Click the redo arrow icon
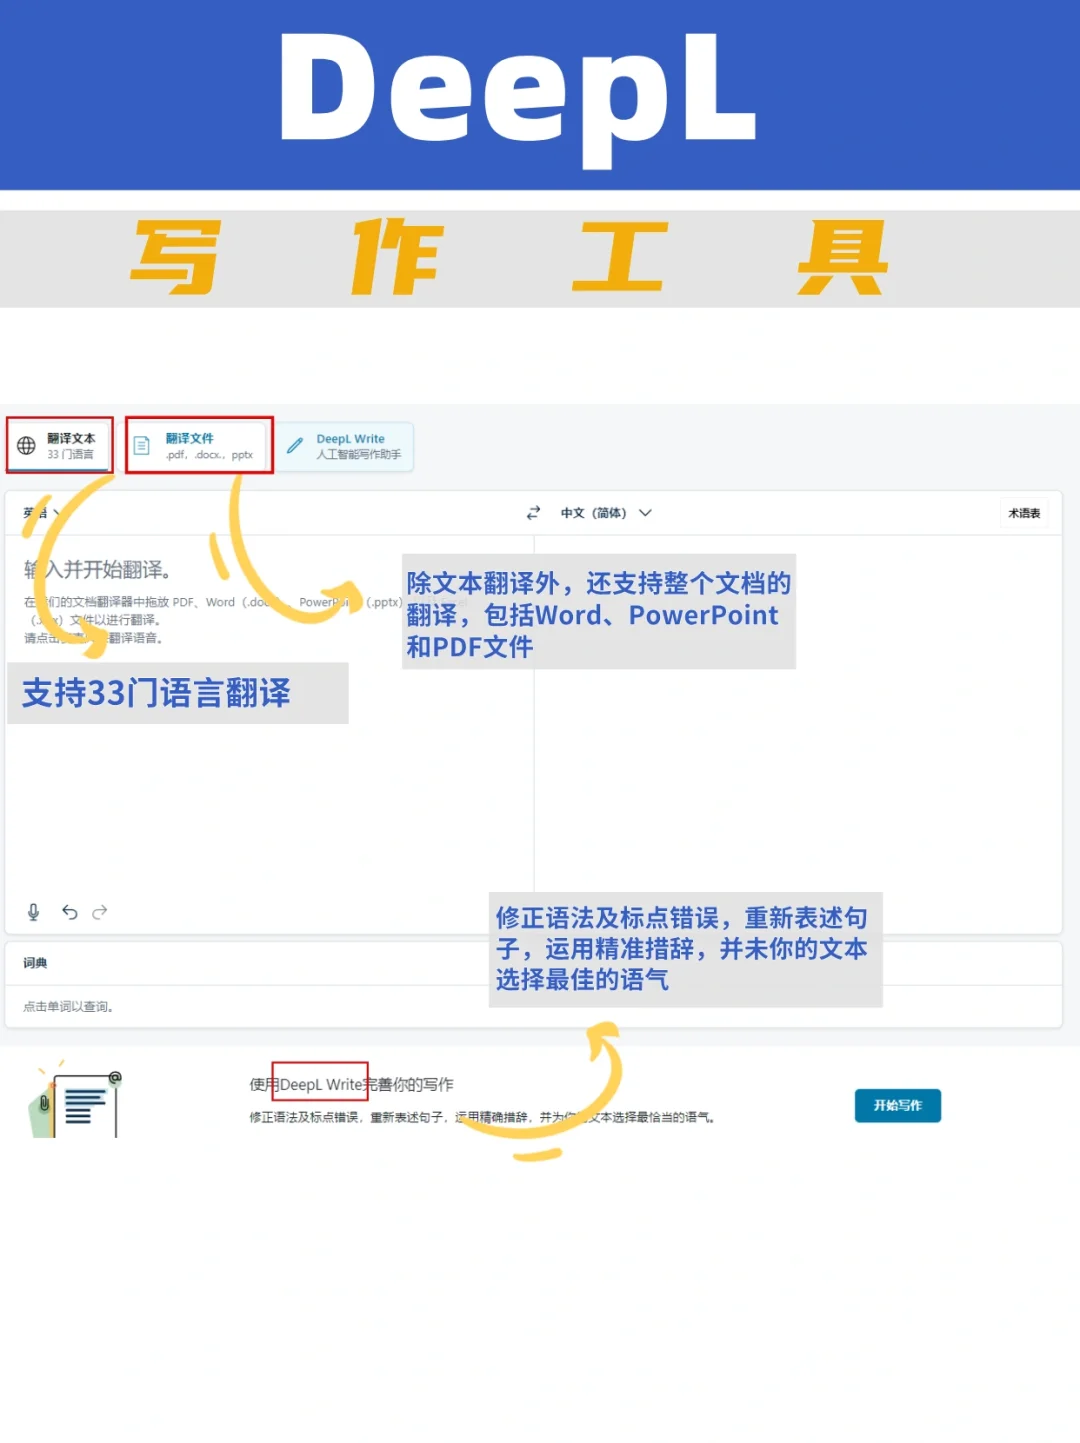Viewport: 1080px width, 1443px height. pyautogui.click(x=99, y=912)
